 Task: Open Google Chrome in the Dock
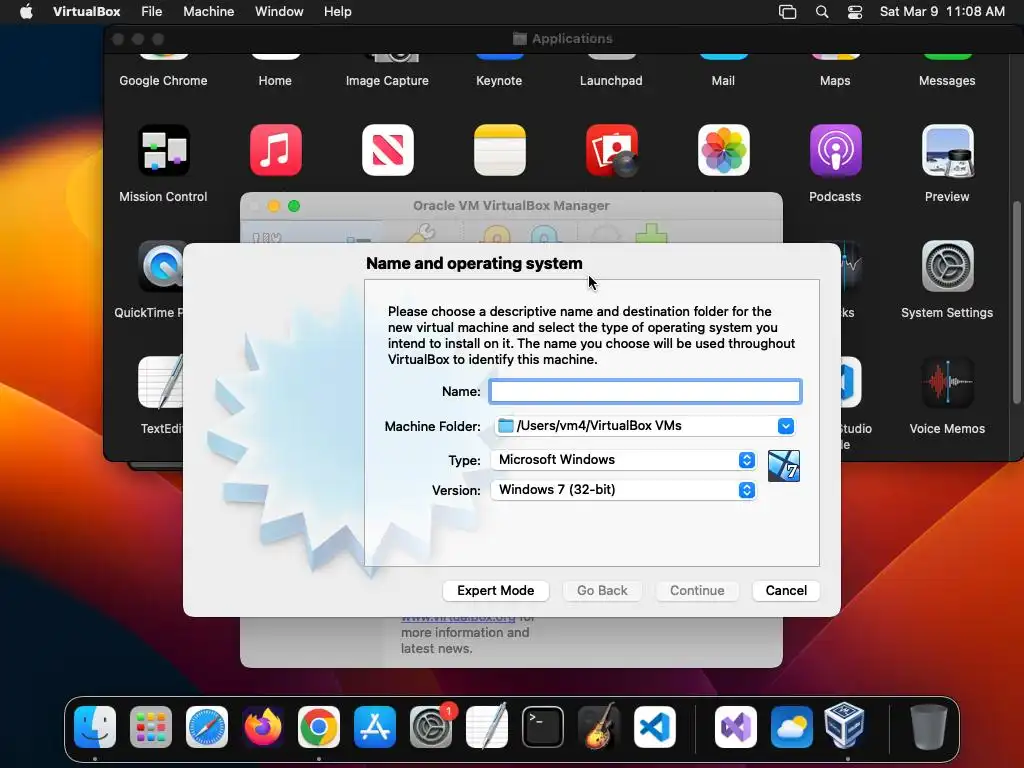click(x=319, y=727)
